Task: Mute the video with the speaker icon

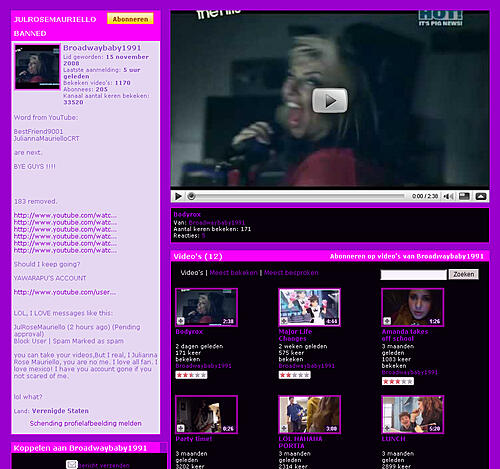Action: pyautogui.click(x=448, y=196)
